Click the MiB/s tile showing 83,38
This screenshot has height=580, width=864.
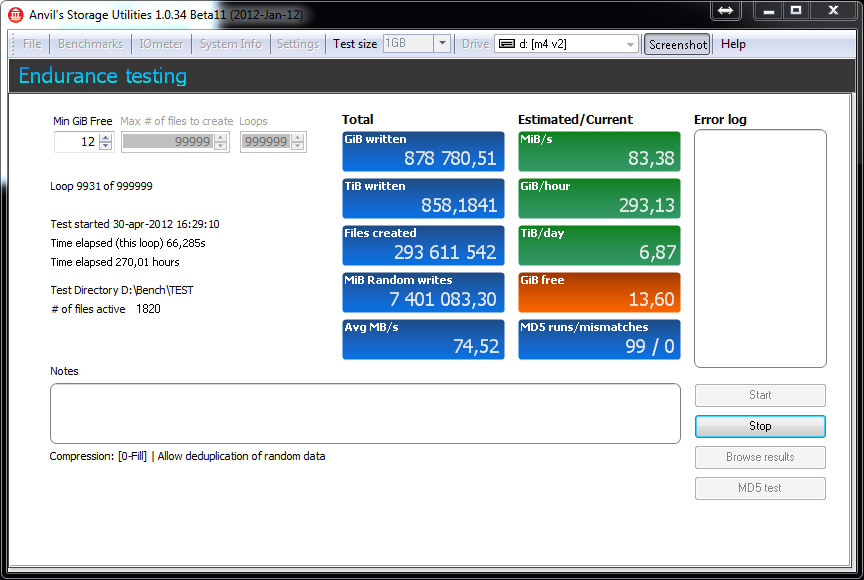pos(600,151)
